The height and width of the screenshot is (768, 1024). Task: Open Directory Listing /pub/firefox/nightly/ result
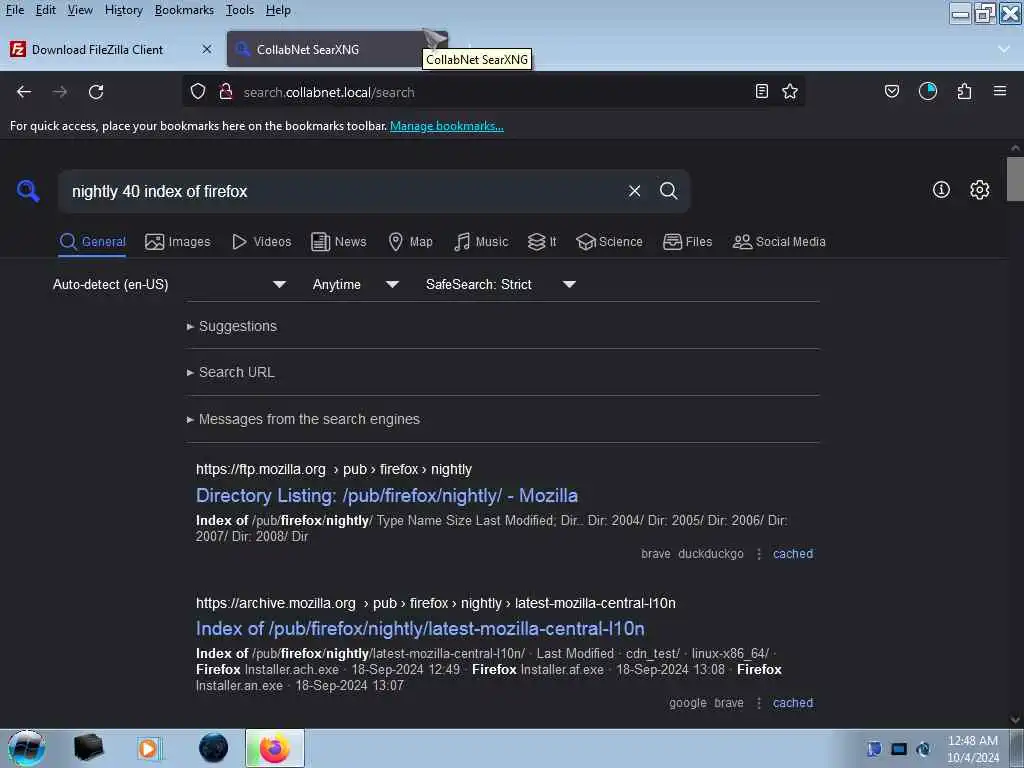click(387, 496)
